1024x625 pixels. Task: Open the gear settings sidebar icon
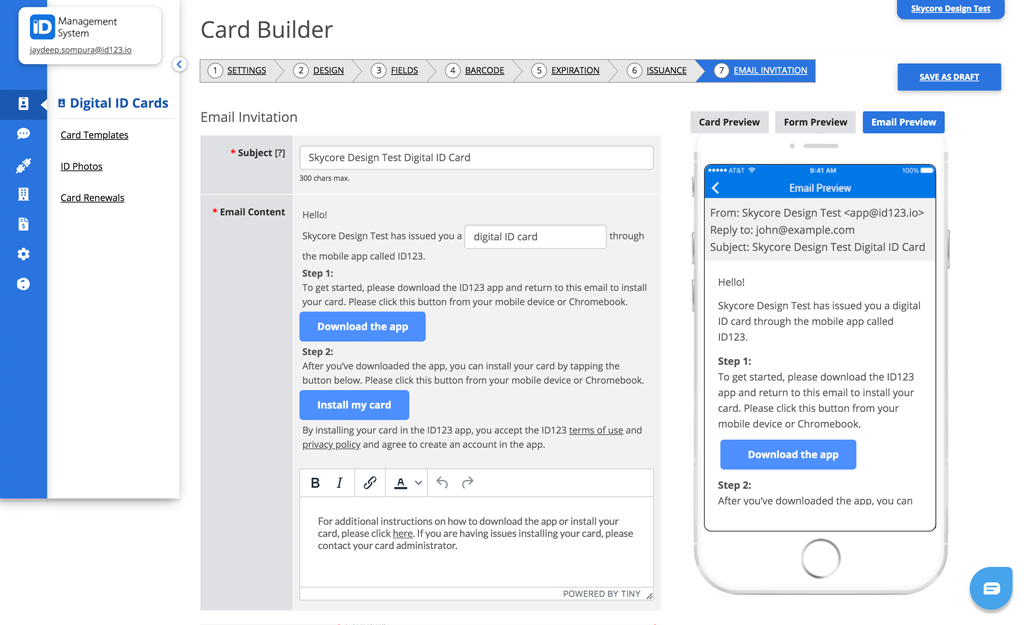click(24, 254)
